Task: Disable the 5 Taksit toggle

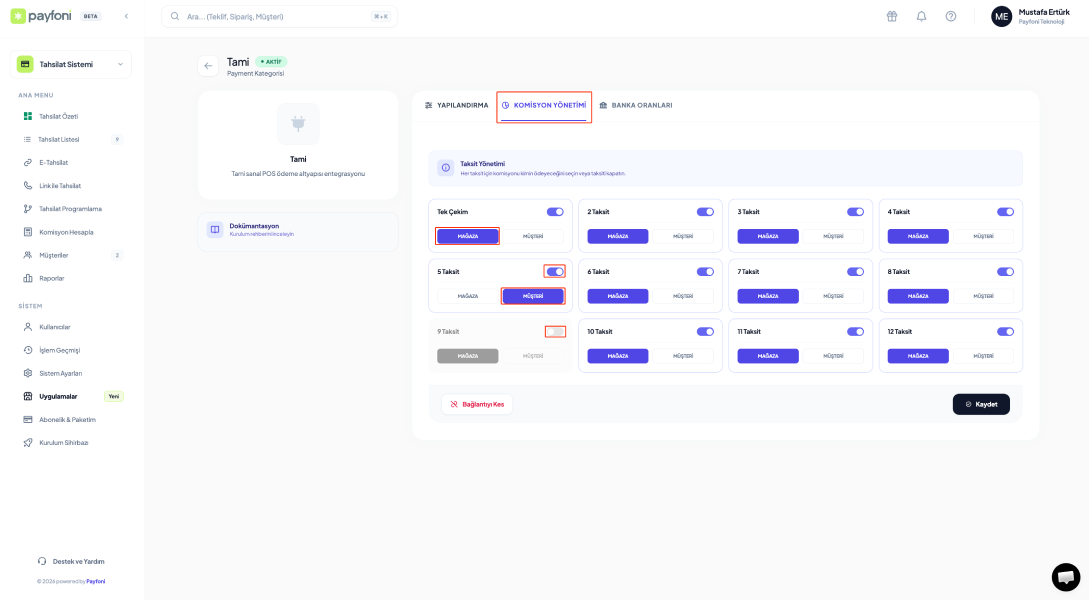Action: coord(555,272)
